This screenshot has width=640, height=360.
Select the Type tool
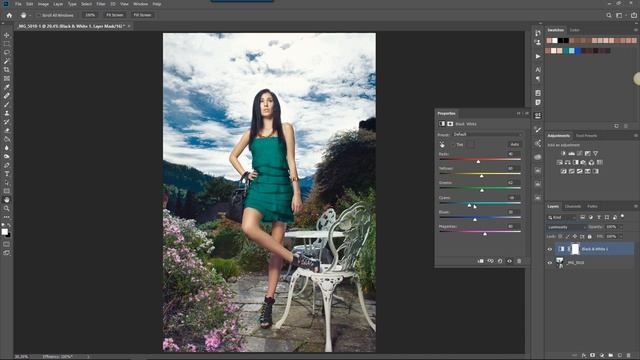point(7,174)
